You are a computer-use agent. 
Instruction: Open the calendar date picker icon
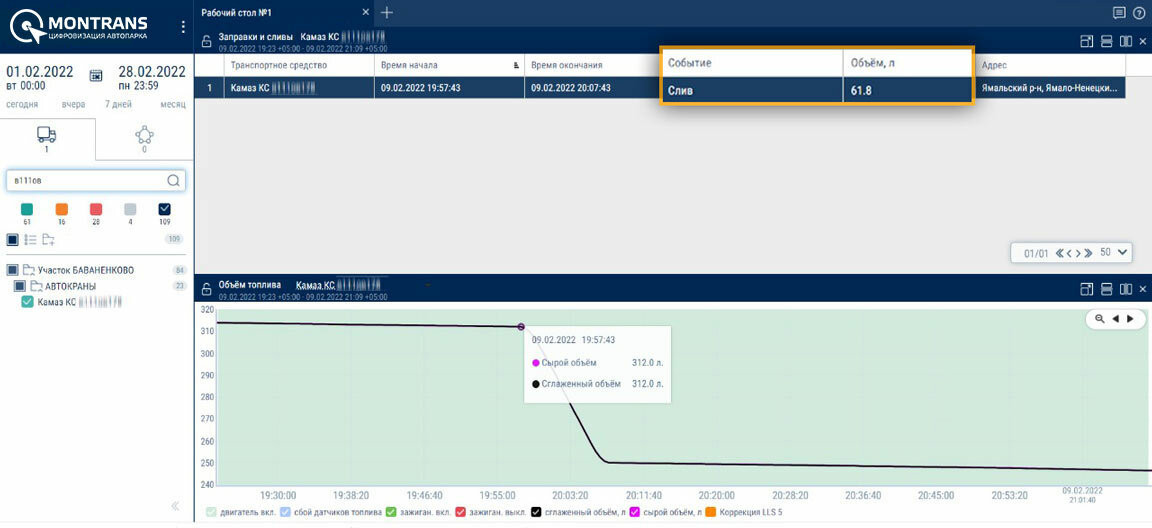[x=96, y=75]
